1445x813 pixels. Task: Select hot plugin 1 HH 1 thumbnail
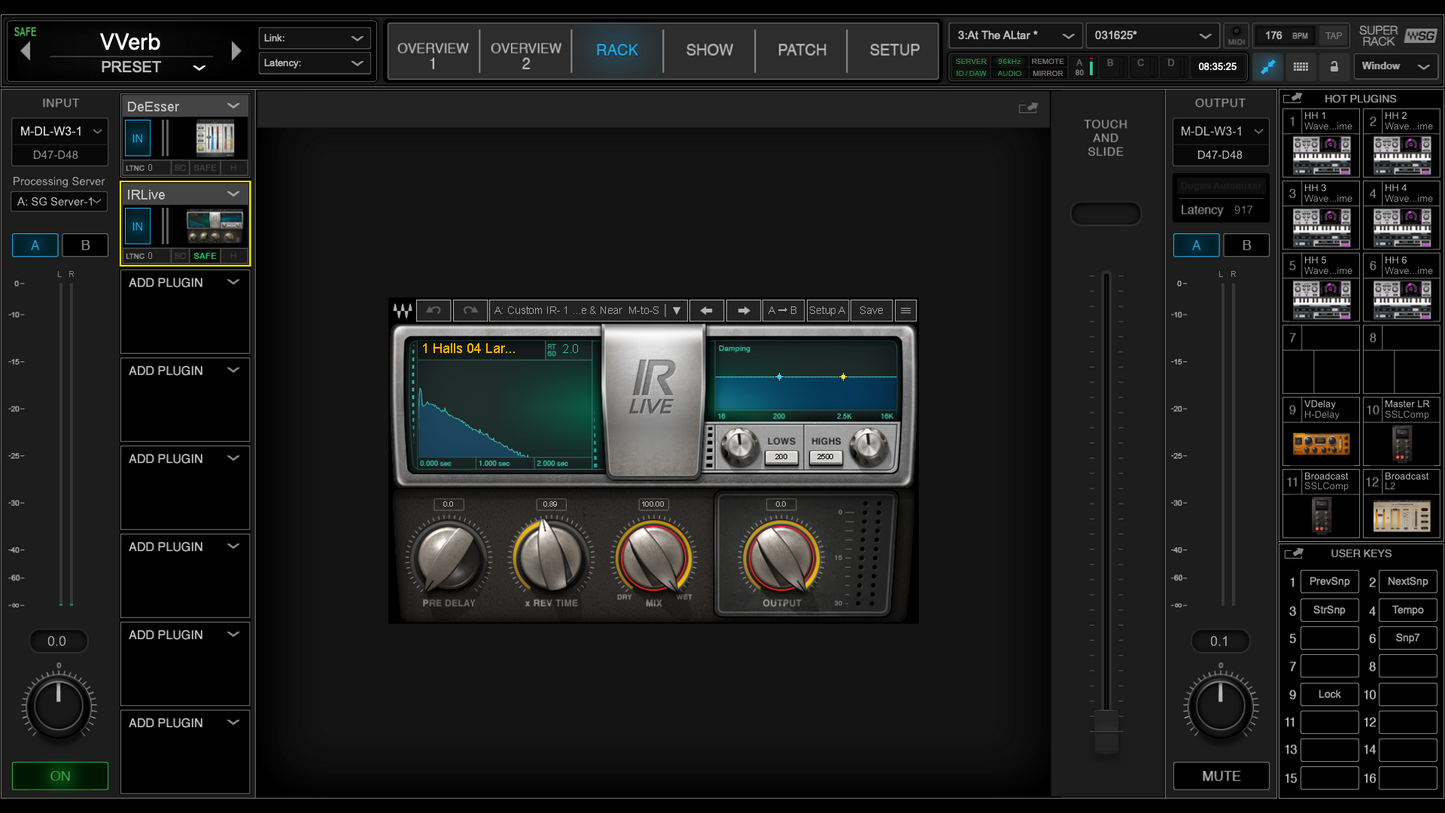tap(1321, 154)
